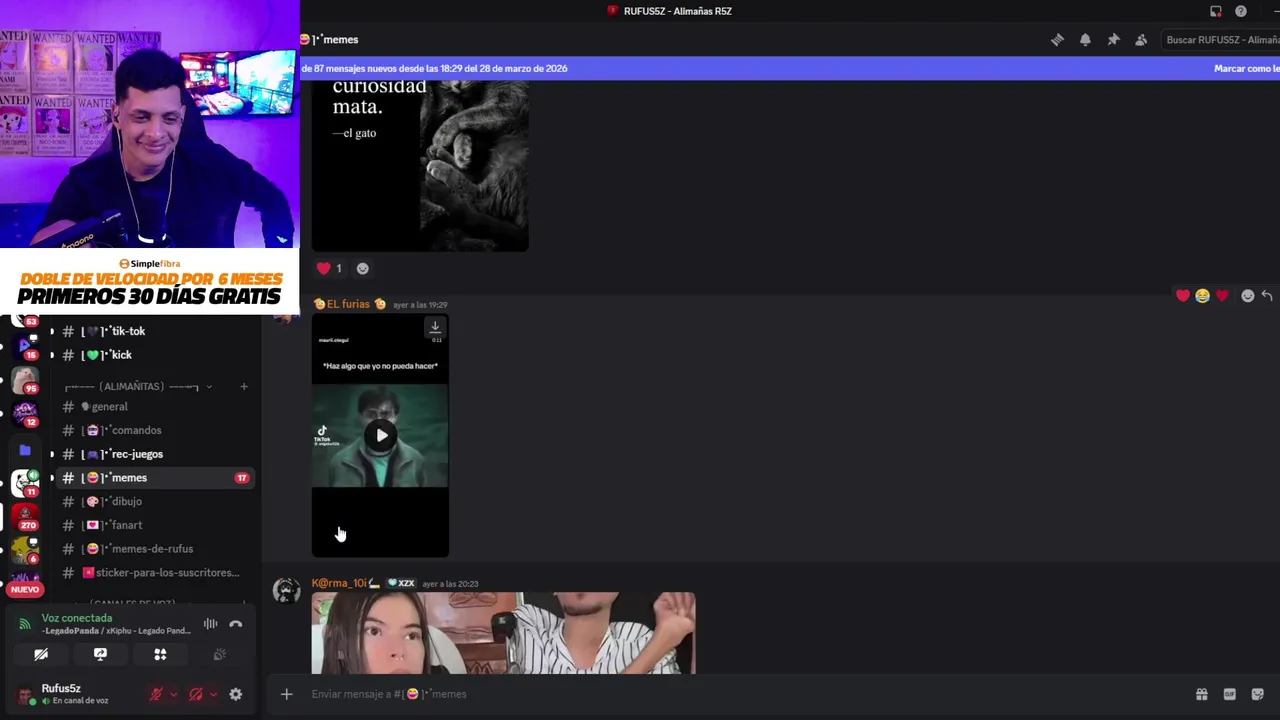Screen dimensions: 1280x720
Task: Open Rufus5z user profile panel
Action: (78, 694)
